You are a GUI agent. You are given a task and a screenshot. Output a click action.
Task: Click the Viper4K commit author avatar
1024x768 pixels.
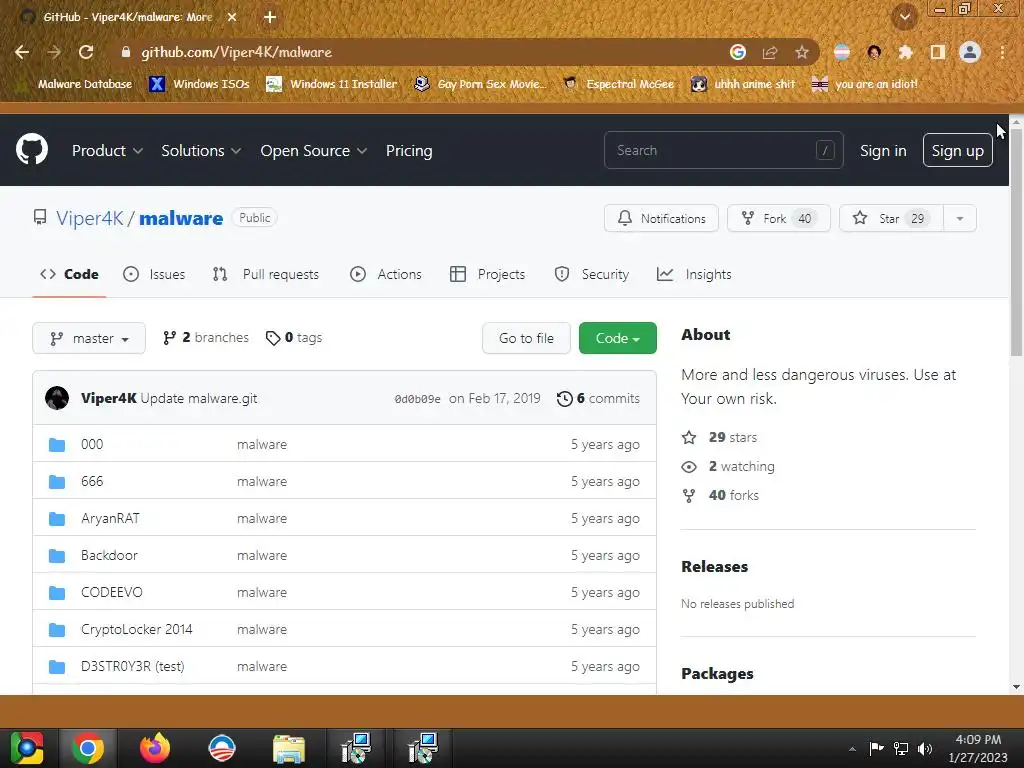57,398
